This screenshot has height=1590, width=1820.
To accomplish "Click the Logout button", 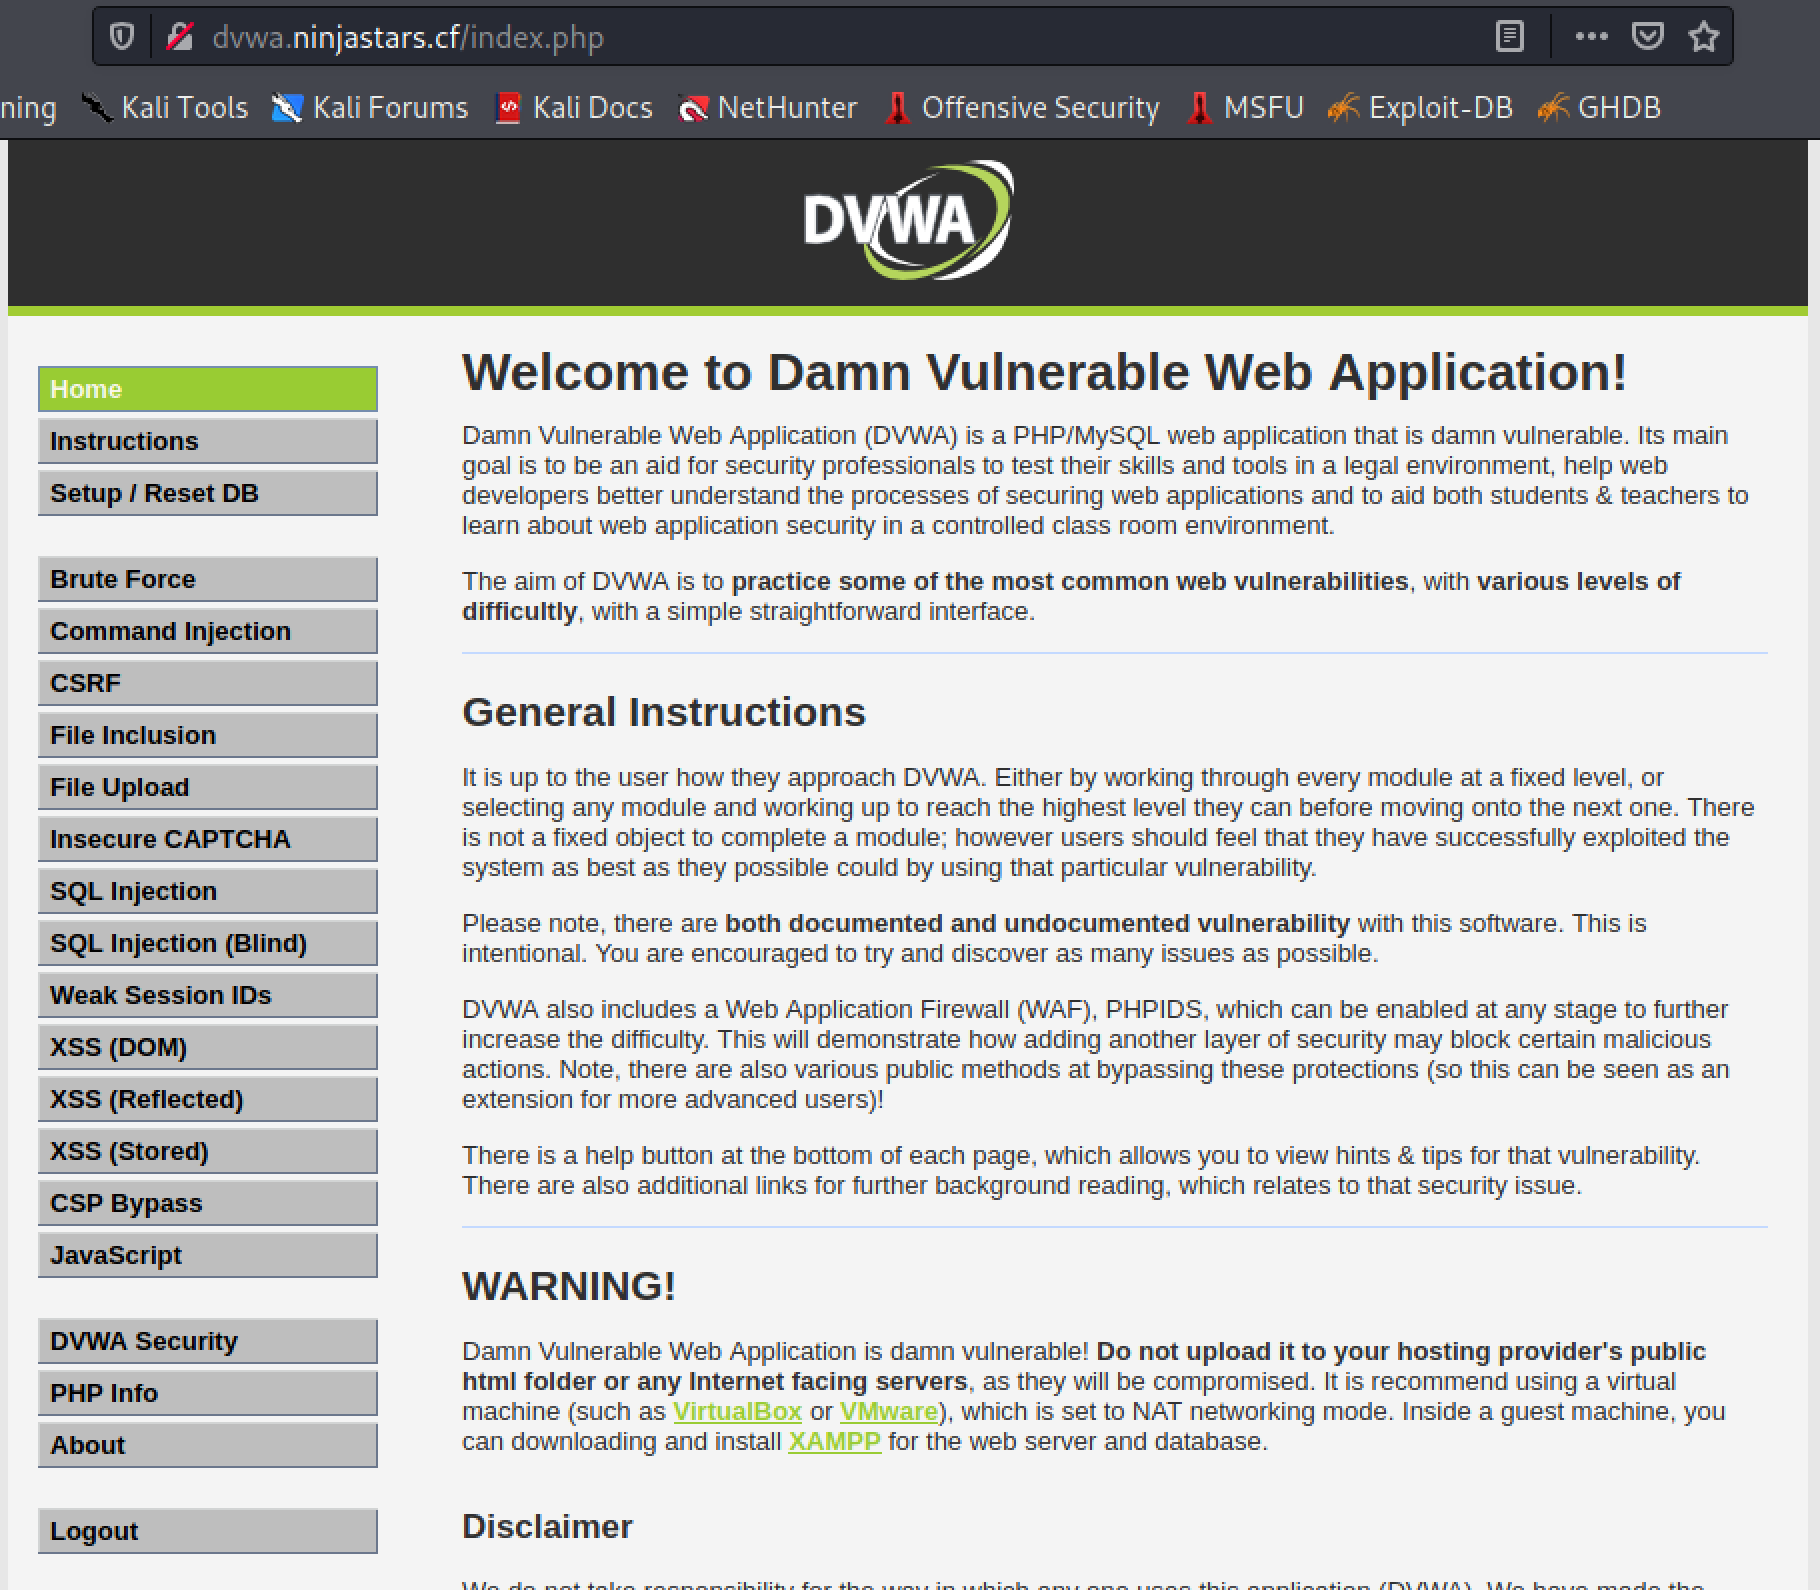I will click(x=207, y=1531).
